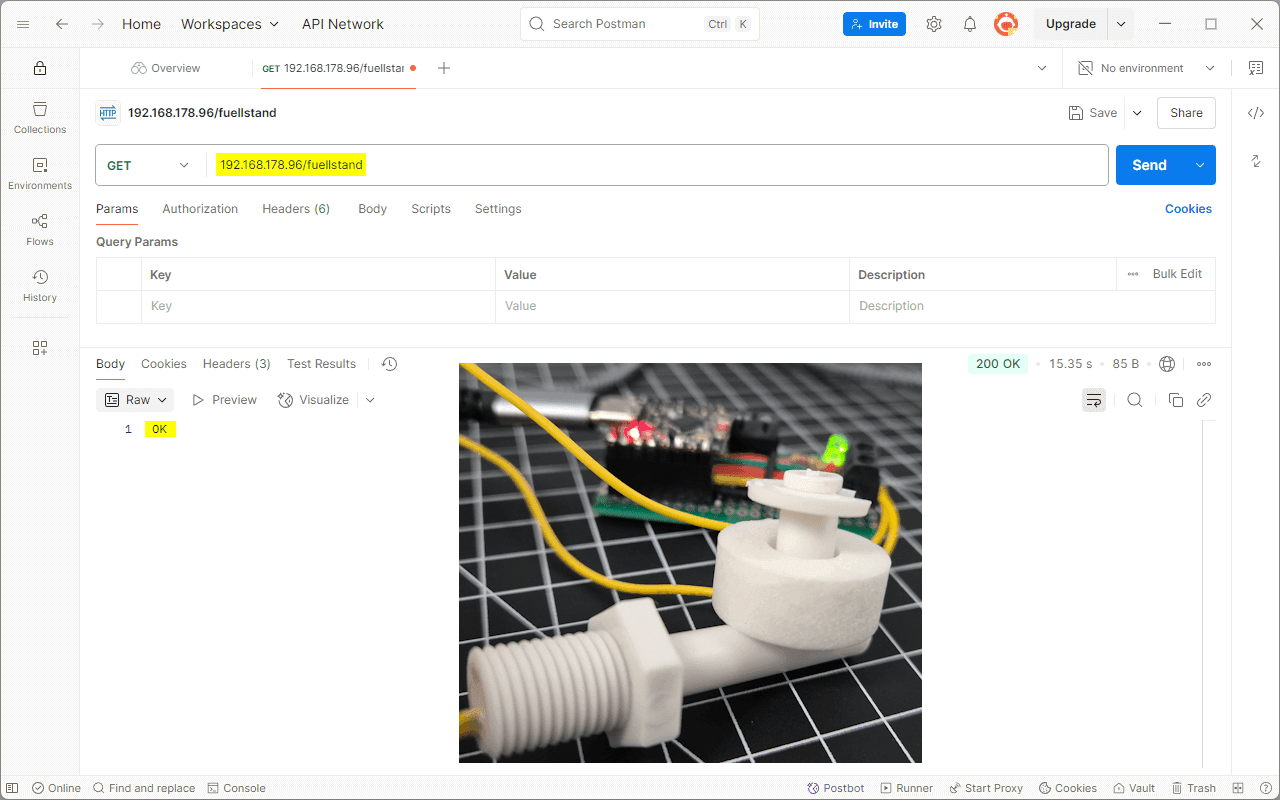The width and height of the screenshot is (1280, 800).
Task: Click the notifications bell icon
Action: click(x=969, y=24)
